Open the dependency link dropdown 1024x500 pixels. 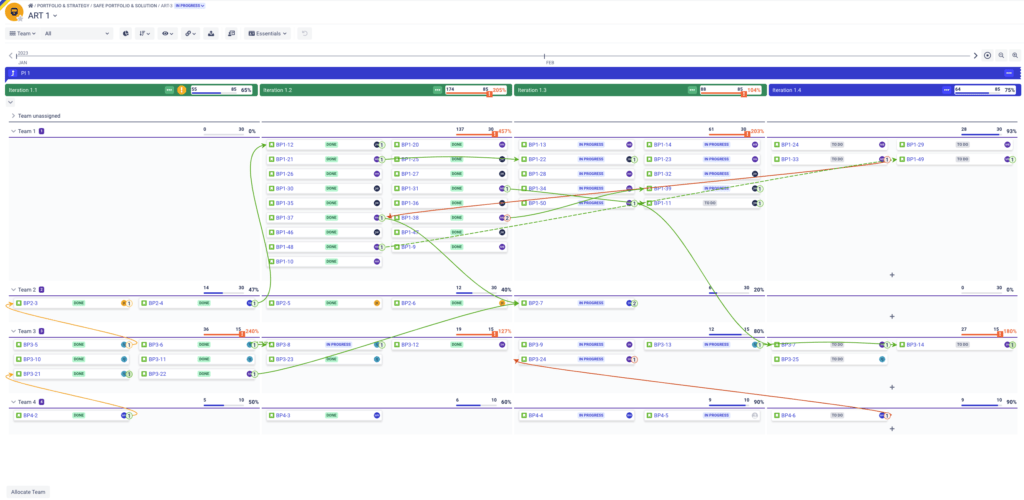[x=191, y=33]
